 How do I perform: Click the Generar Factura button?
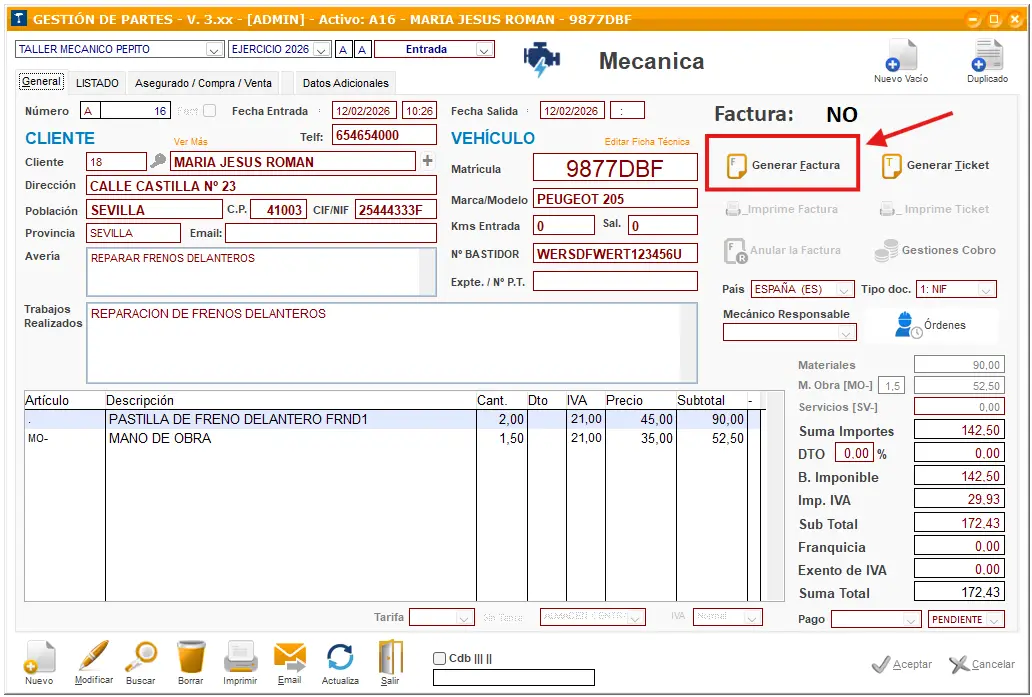pos(783,165)
